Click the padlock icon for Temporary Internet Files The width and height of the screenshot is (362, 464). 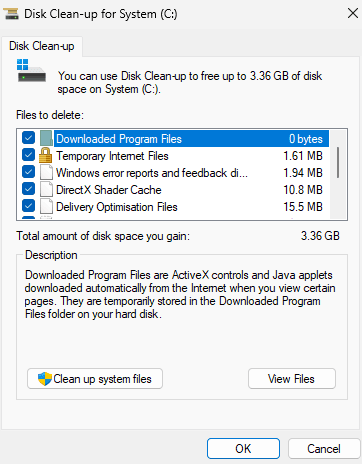point(46,156)
